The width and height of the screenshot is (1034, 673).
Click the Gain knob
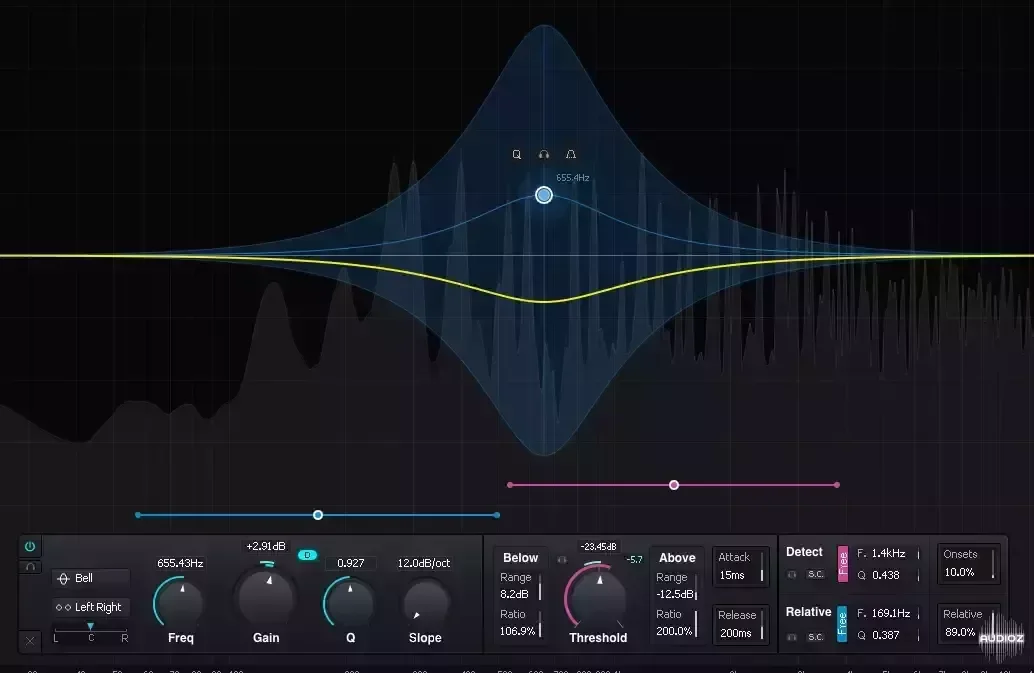(266, 597)
